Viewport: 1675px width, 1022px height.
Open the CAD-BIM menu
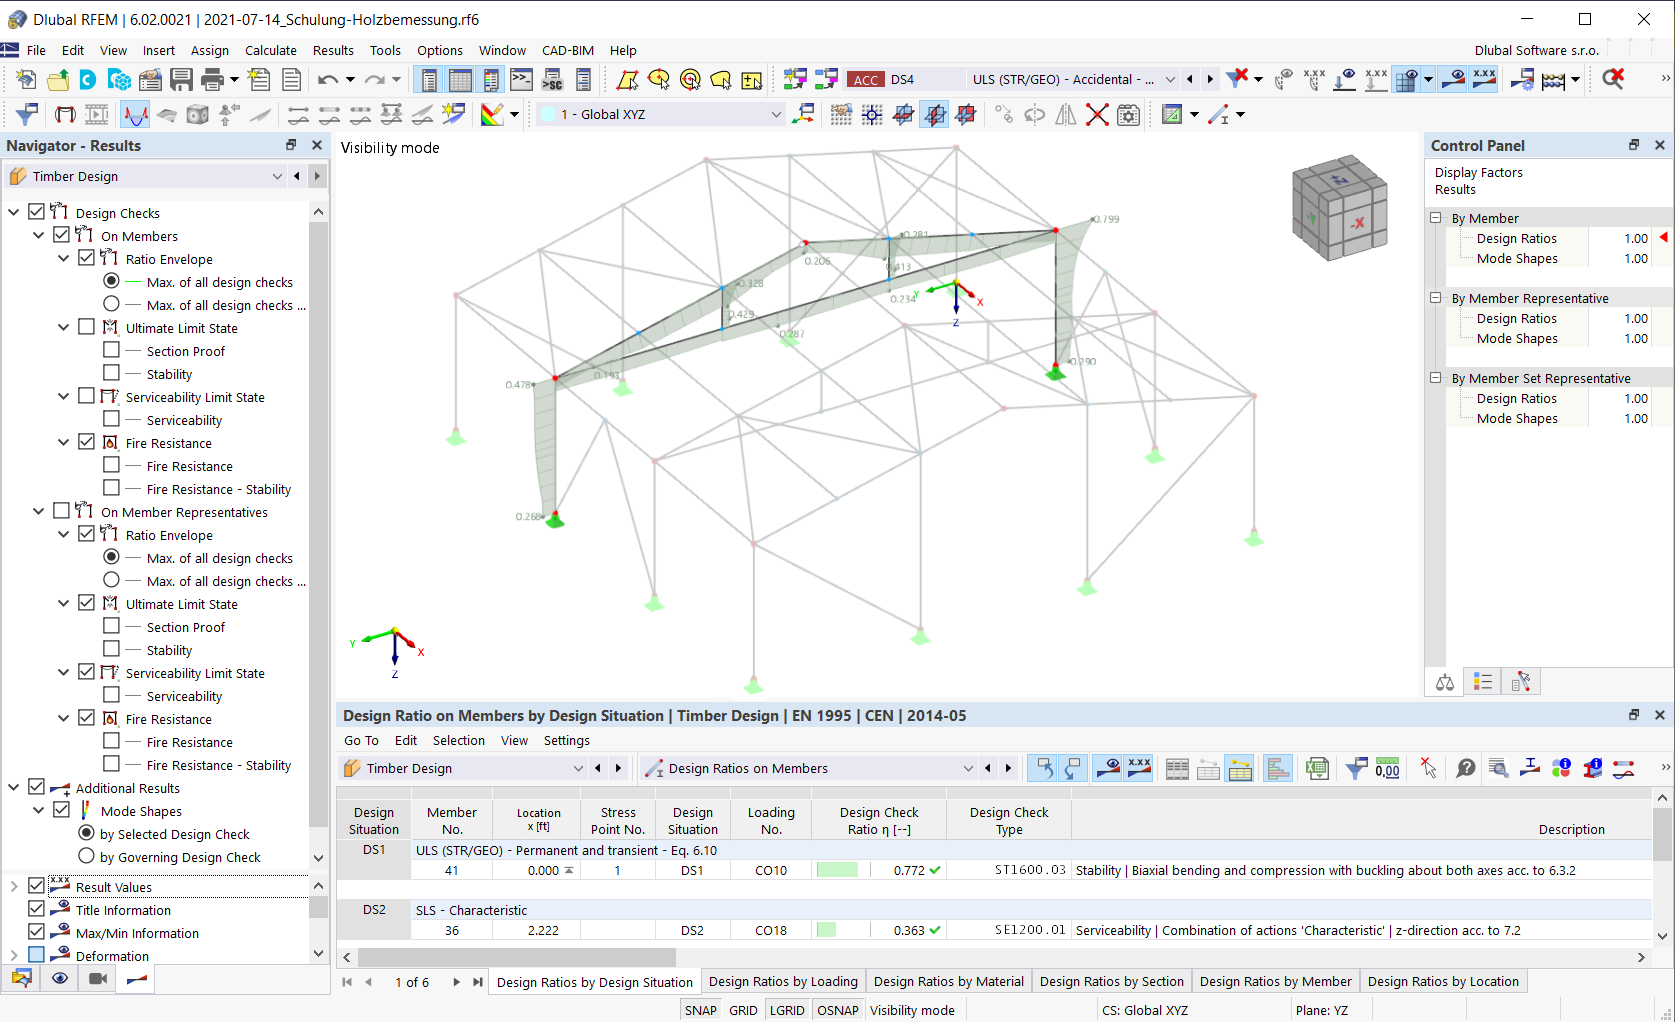pyautogui.click(x=568, y=50)
